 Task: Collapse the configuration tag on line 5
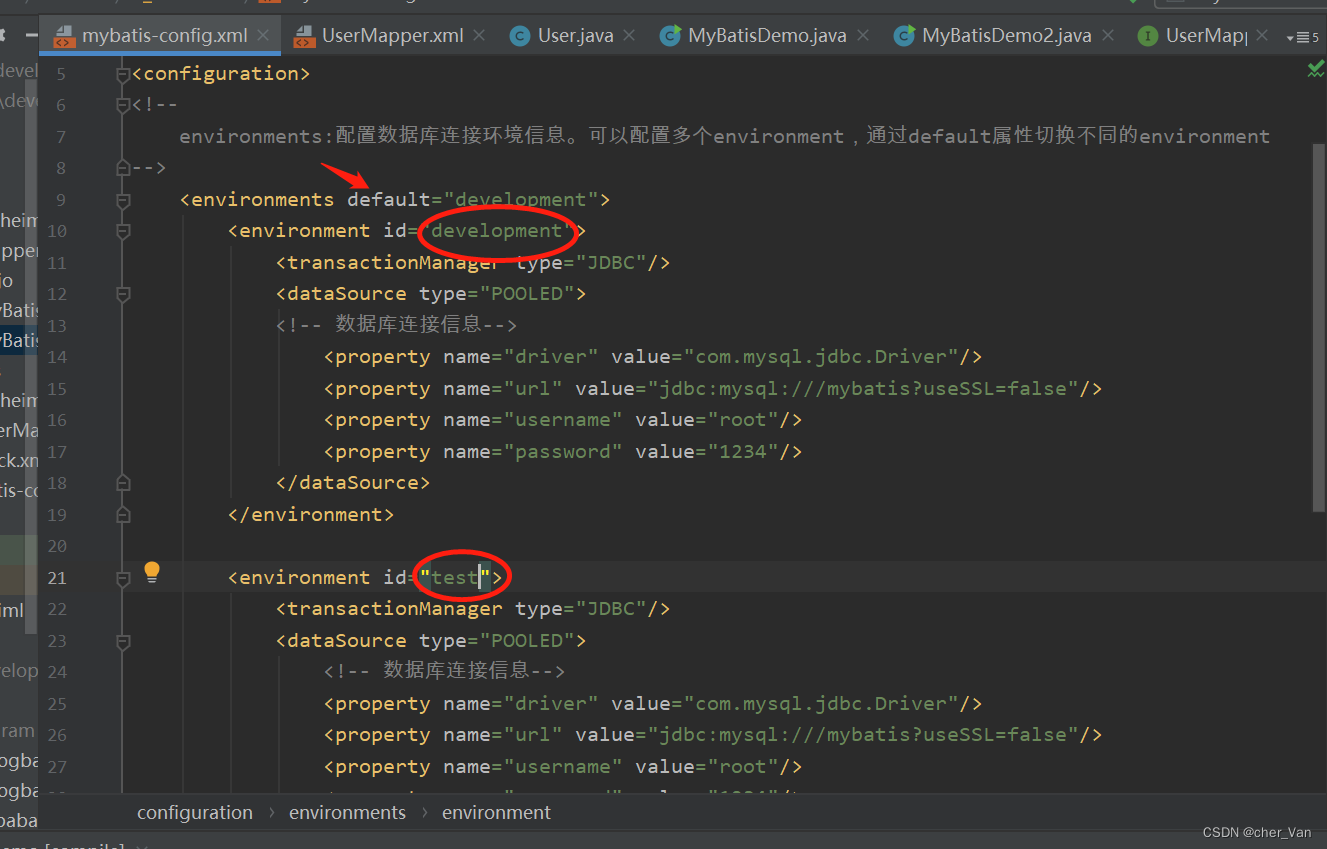pos(123,74)
